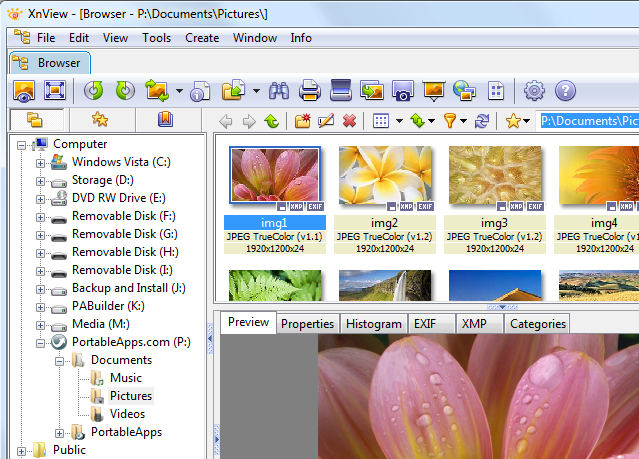Switch to the Properties tab

307,324
